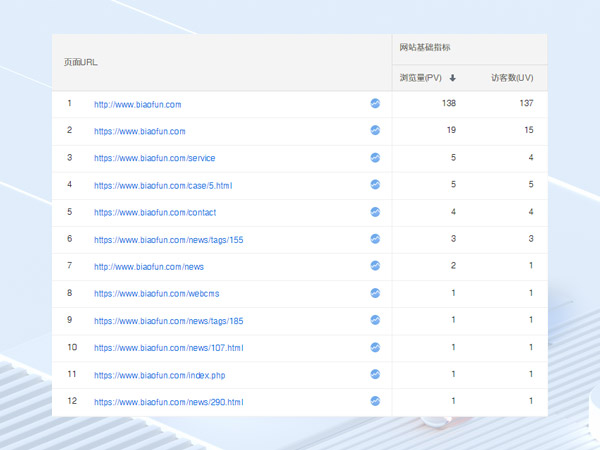Open the http://www.biaofun.com link in row 1
This screenshot has width=600, height=450.
coord(137,104)
